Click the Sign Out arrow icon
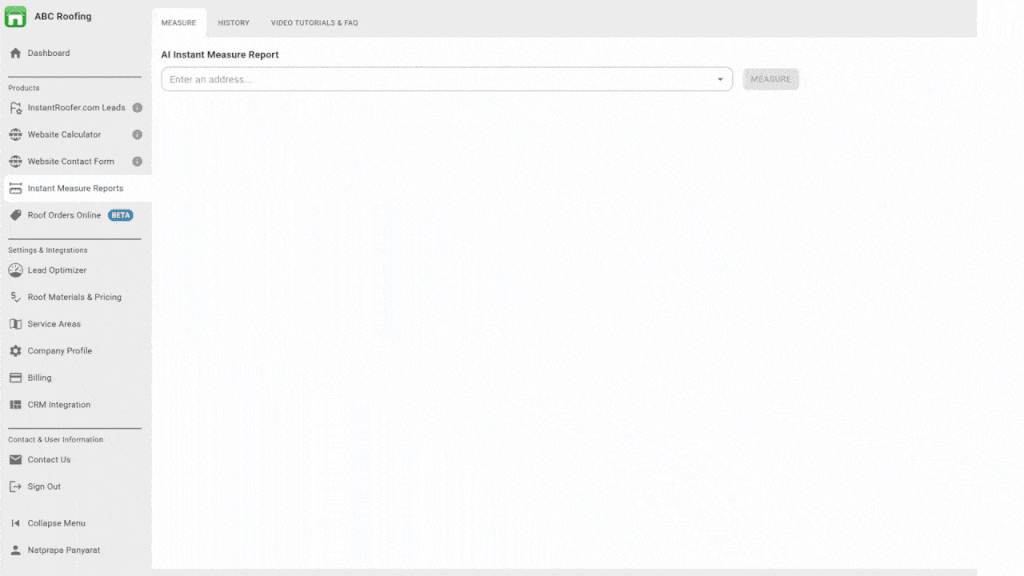Image resolution: width=1024 pixels, height=576 pixels. pyautogui.click(x=16, y=487)
